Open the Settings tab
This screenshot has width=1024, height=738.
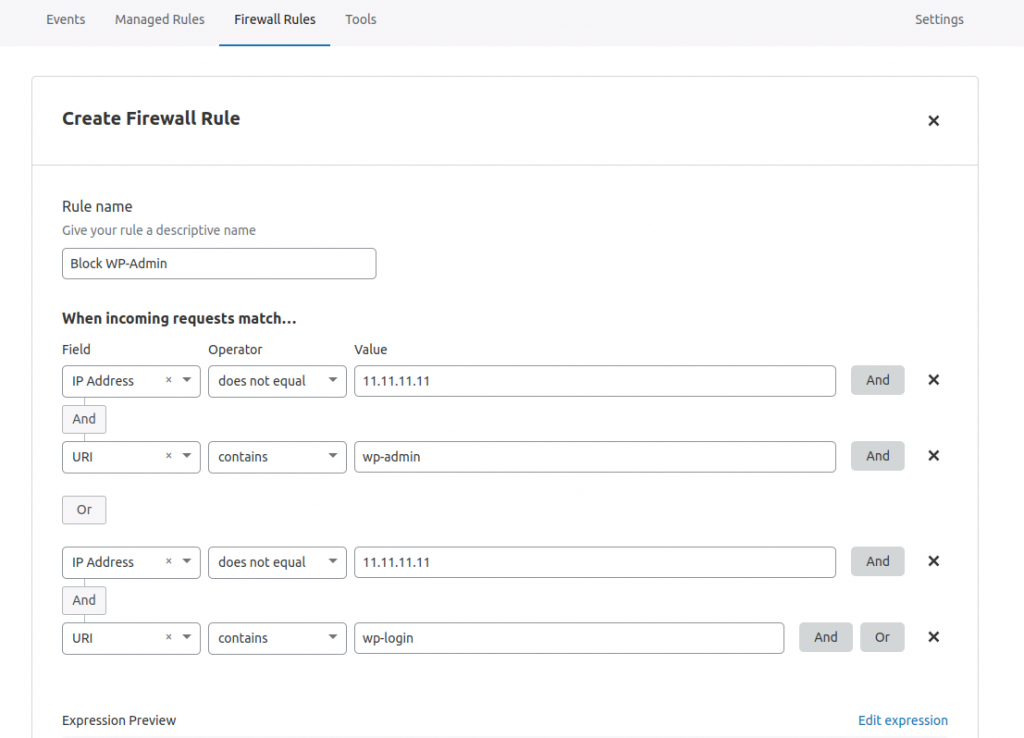[939, 20]
